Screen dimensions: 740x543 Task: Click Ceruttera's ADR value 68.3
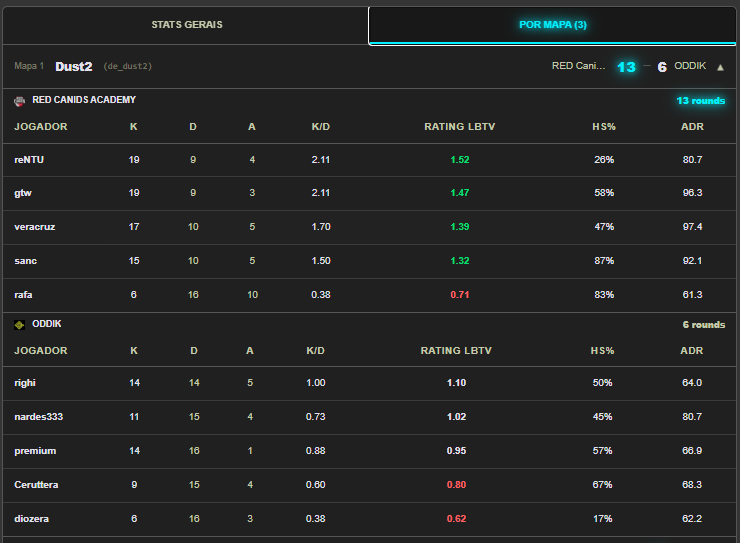coord(692,485)
